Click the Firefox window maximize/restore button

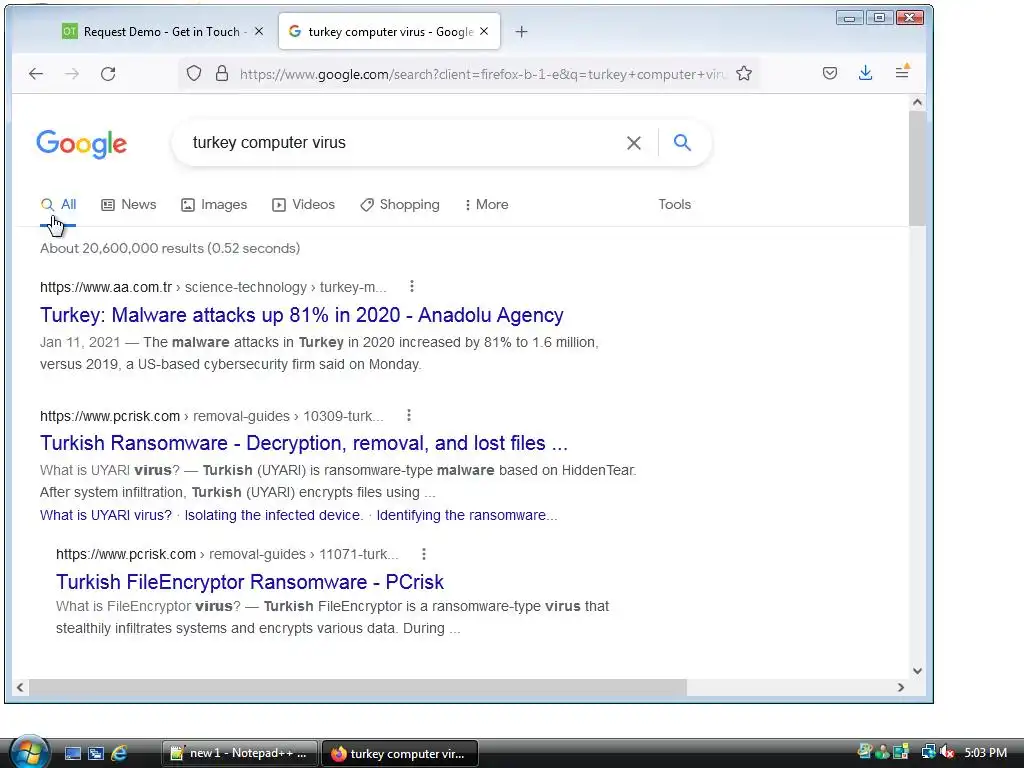coord(879,18)
